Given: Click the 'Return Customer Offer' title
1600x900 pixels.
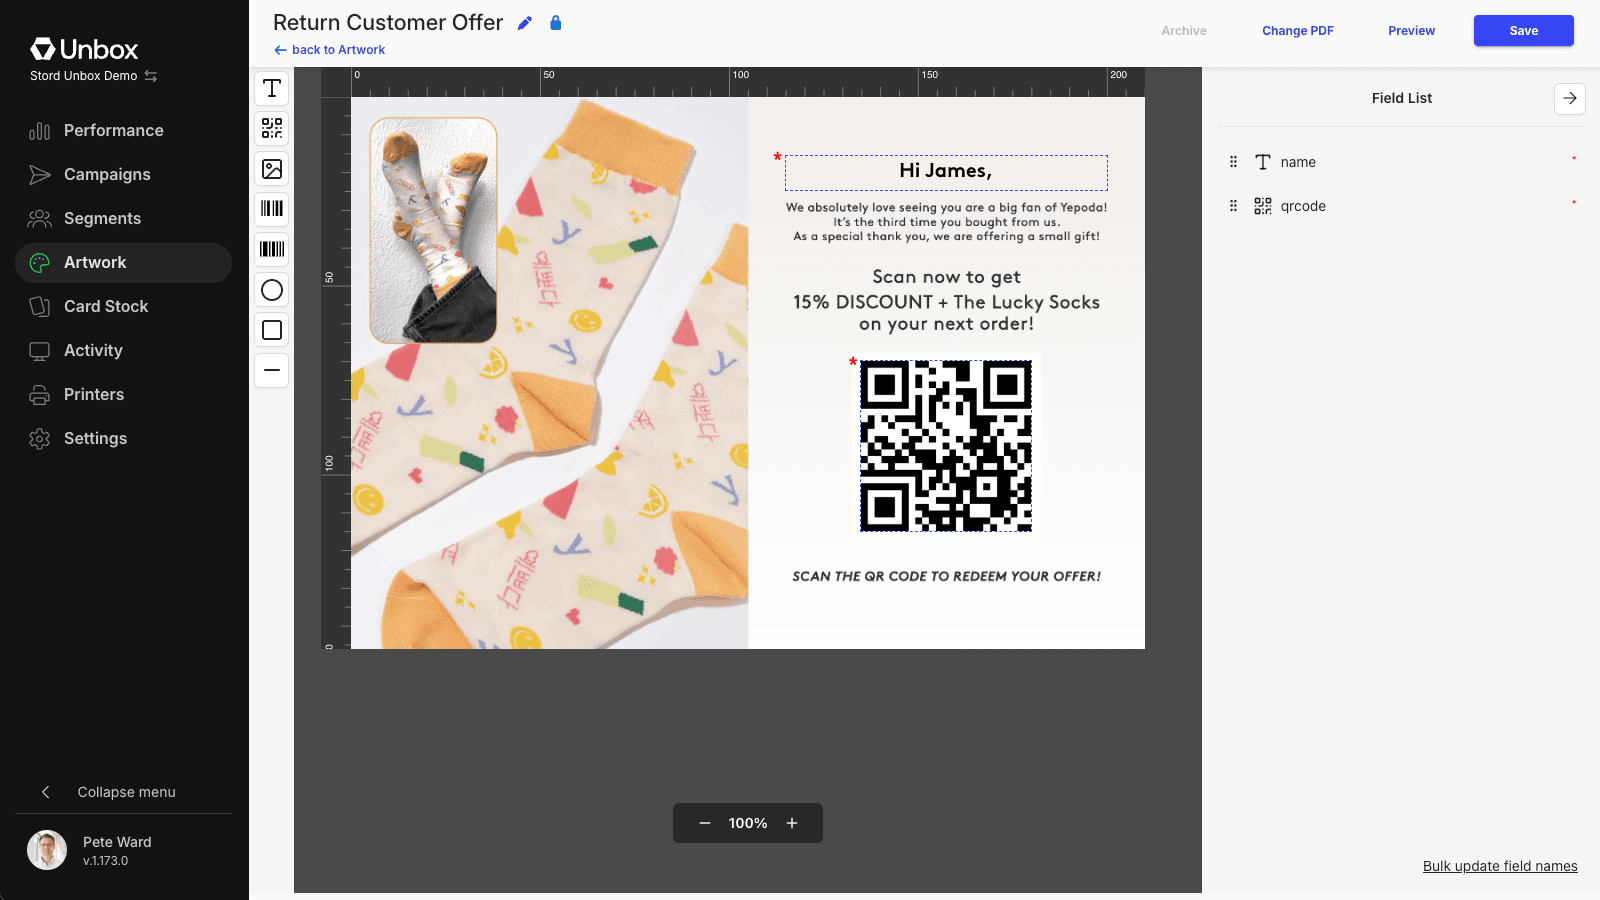Looking at the screenshot, I should click(388, 23).
